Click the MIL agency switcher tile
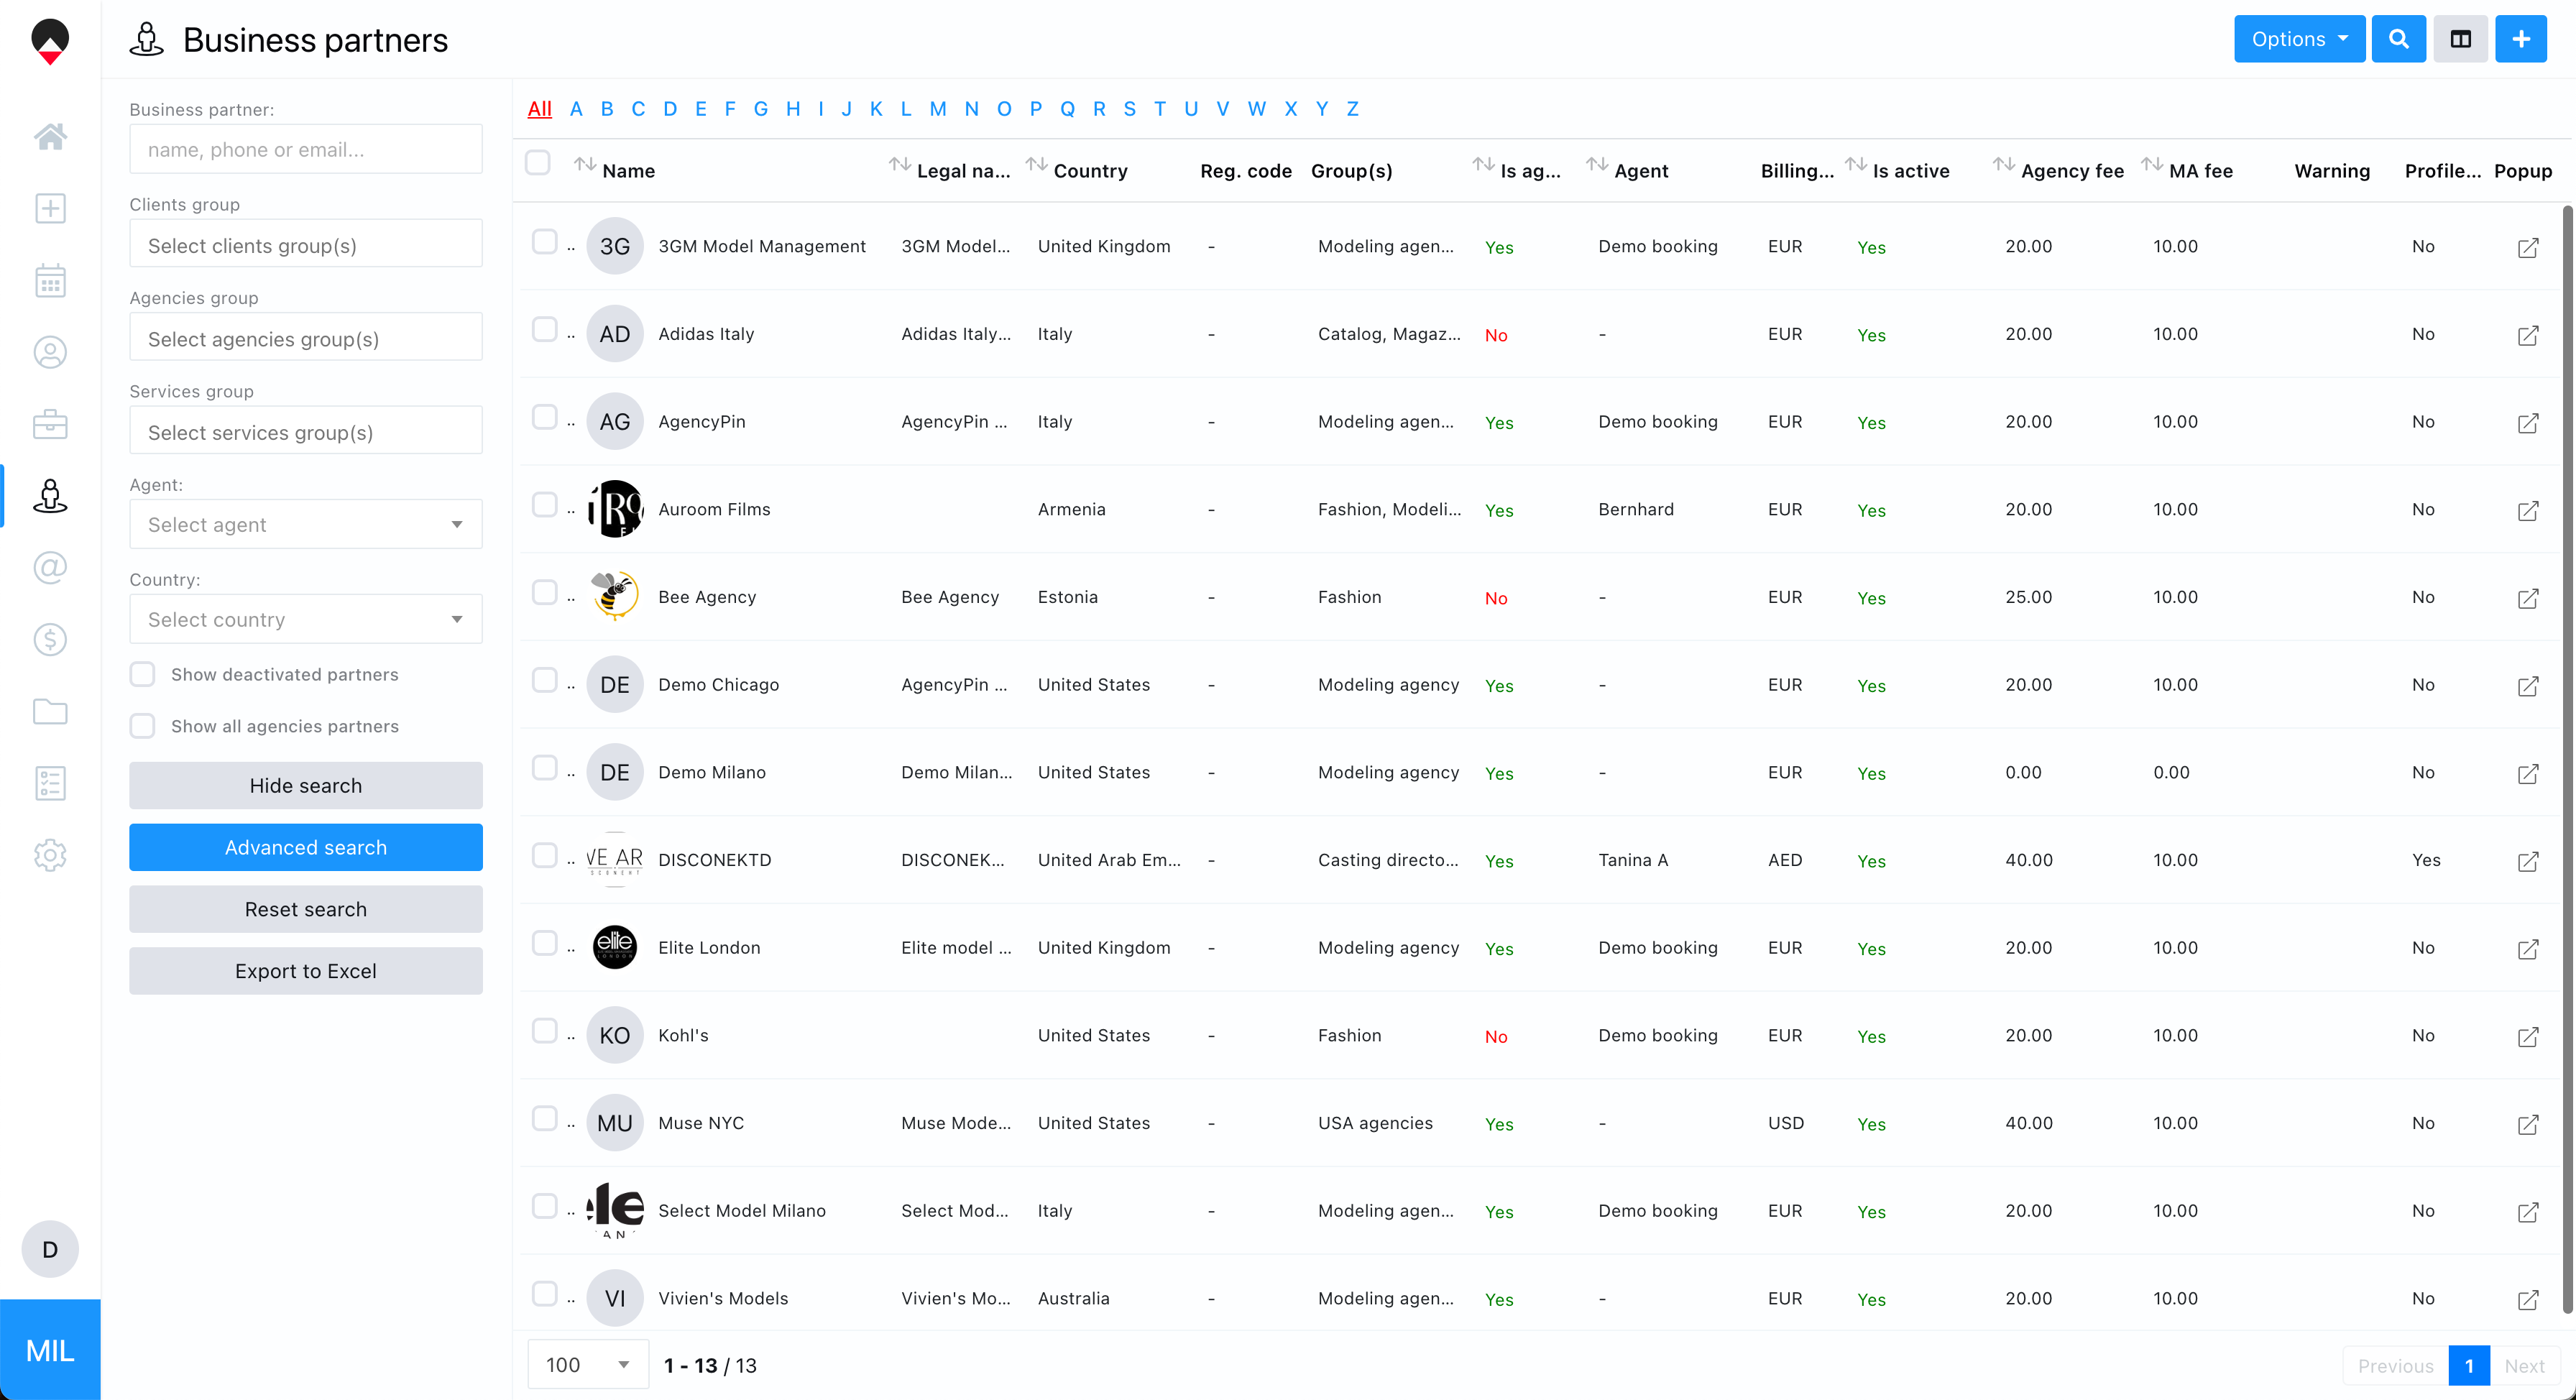 pyautogui.click(x=50, y=1350)
